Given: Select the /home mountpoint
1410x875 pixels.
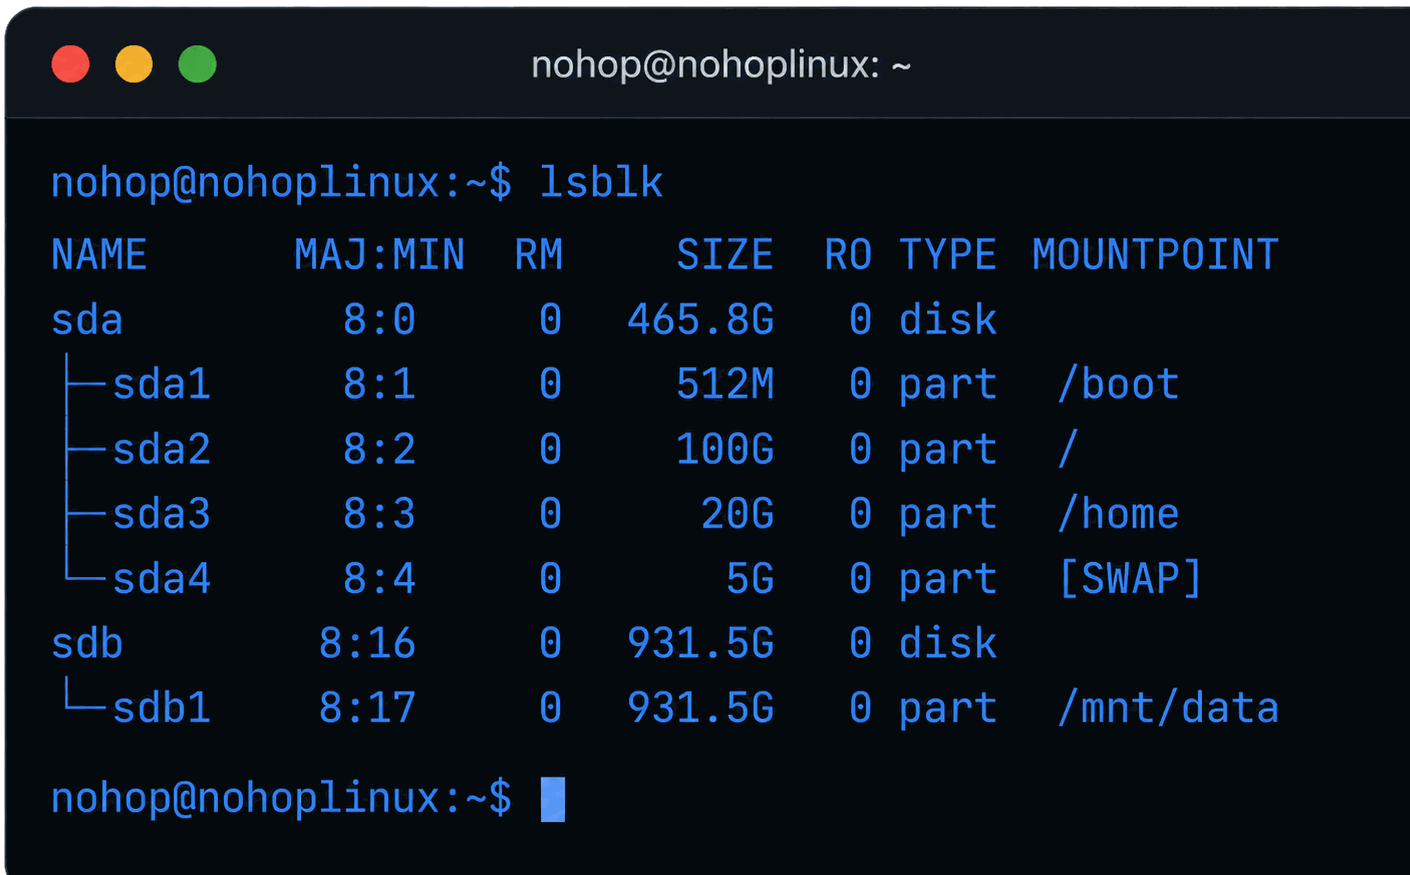Looking at the screenshot, I should (1118, 514).
